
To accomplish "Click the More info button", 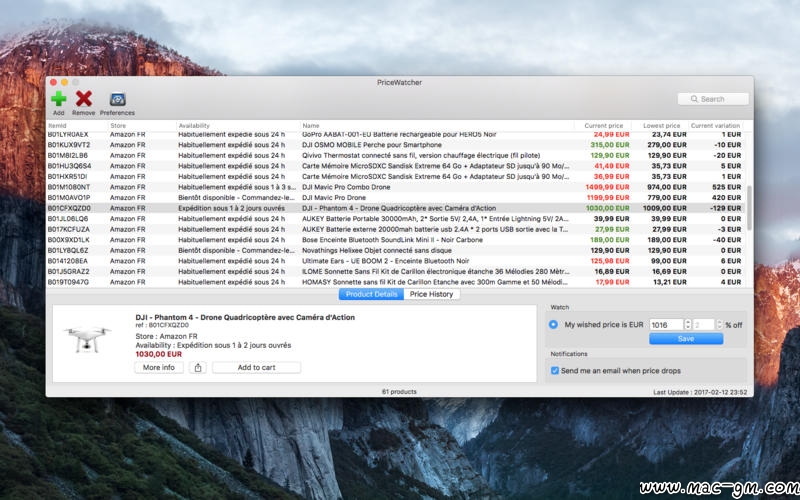I will pyautogui.click(x=159, y=367).
